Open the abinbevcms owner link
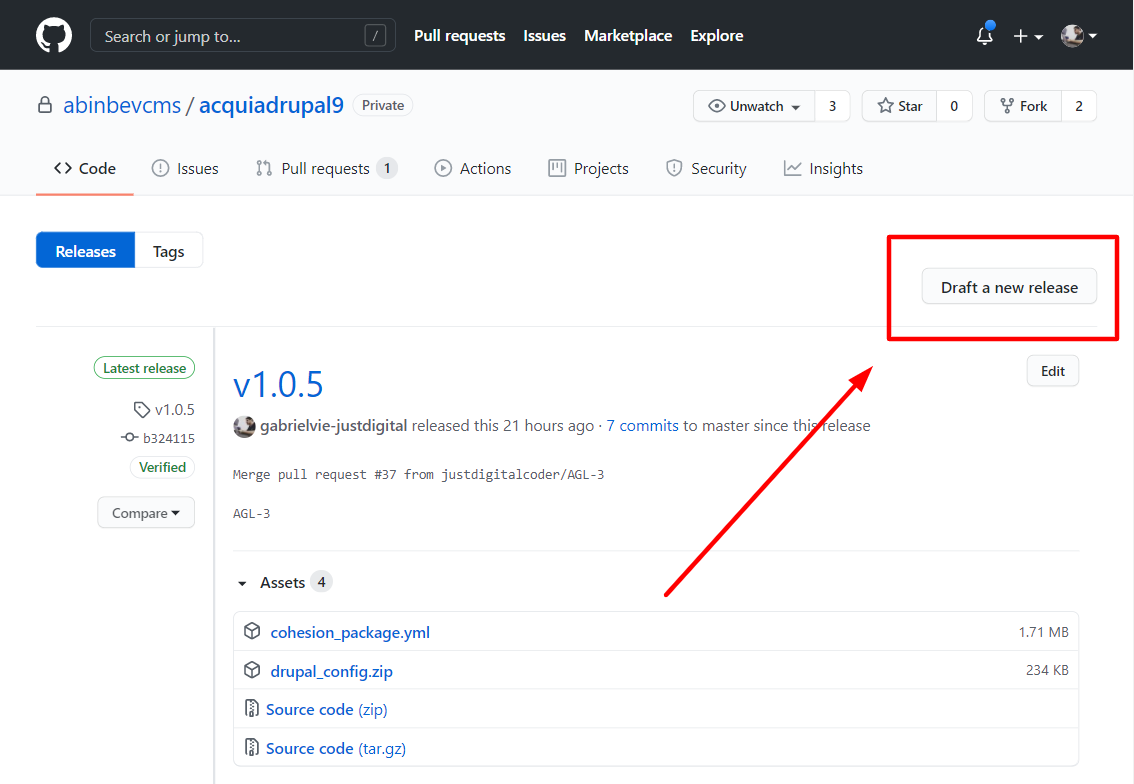 [122, 106]
